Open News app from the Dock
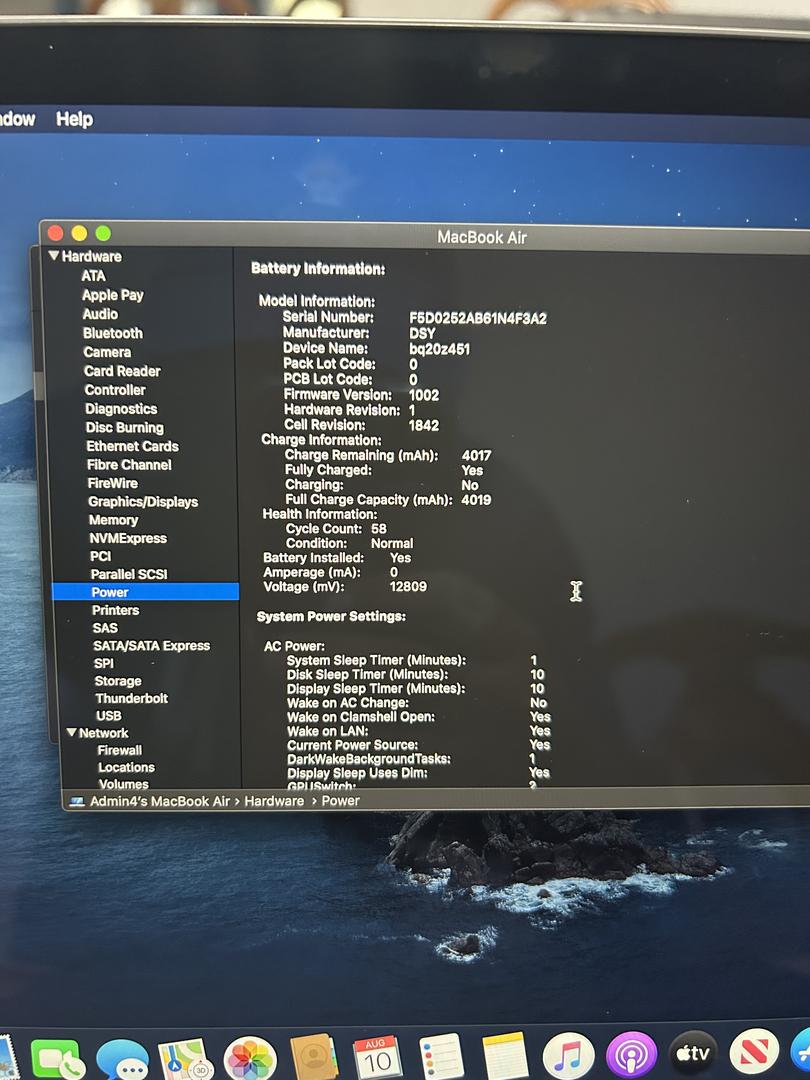810x1080 pixels. click(x=754, y=1052)
